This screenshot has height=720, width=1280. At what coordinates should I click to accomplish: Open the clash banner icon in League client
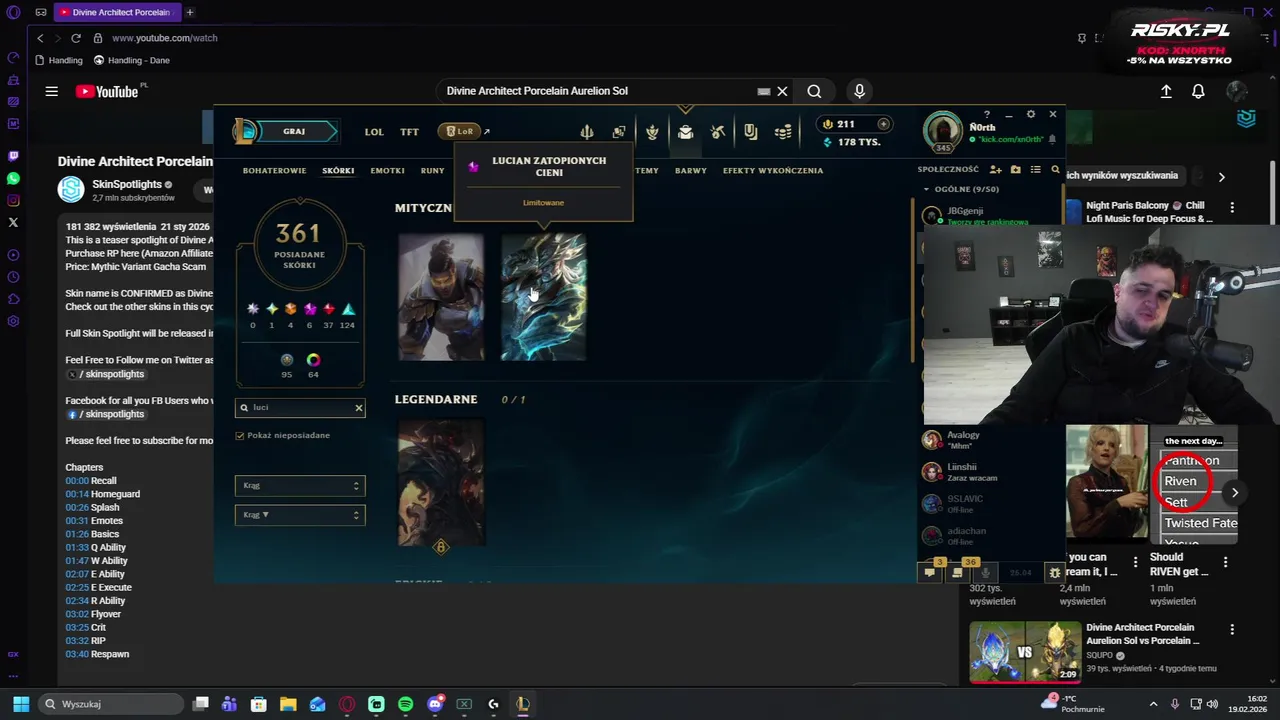click(751, 132)
